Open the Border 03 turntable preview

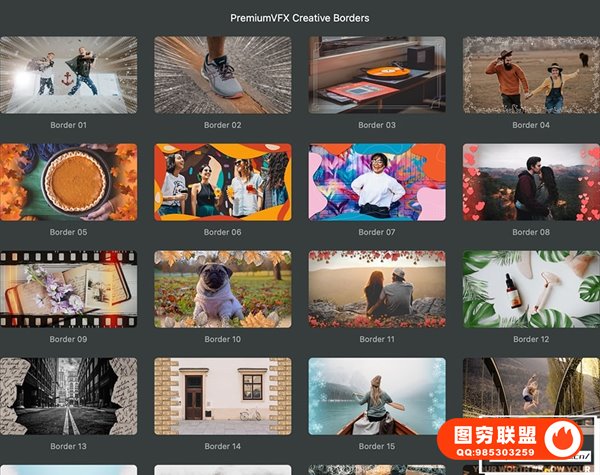pos(377,75)
